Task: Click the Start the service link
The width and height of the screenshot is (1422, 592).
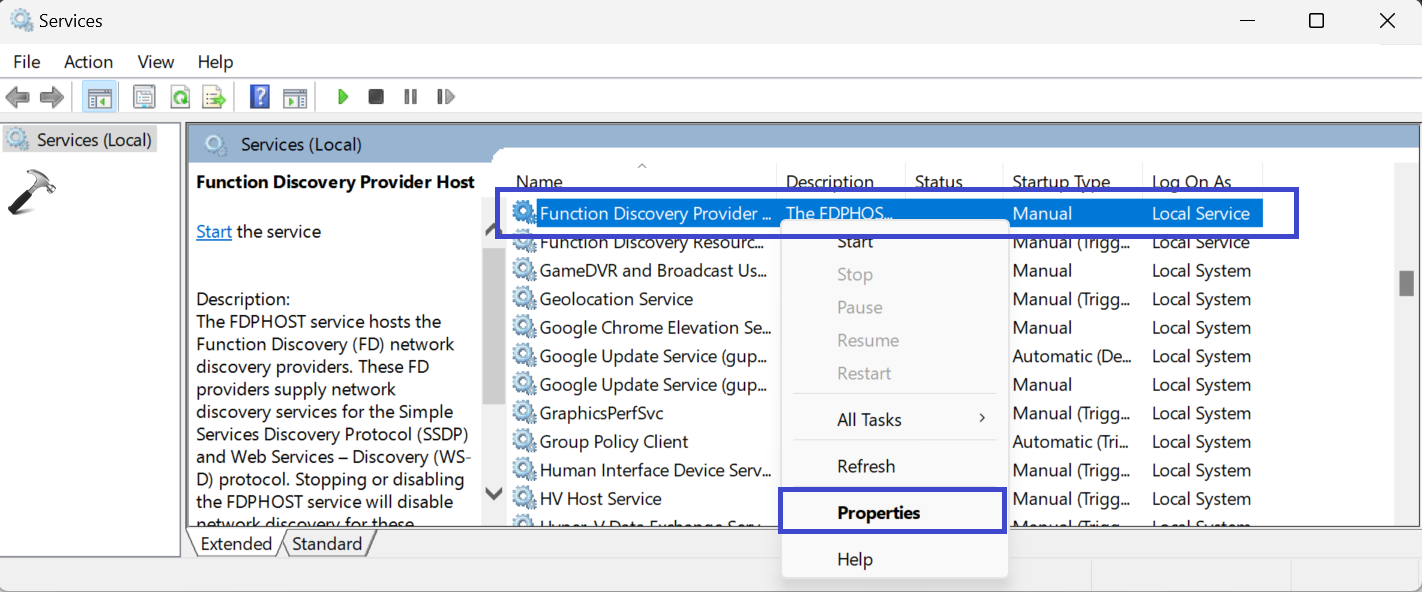Action: pyautogui.click(x=213, y=232)
